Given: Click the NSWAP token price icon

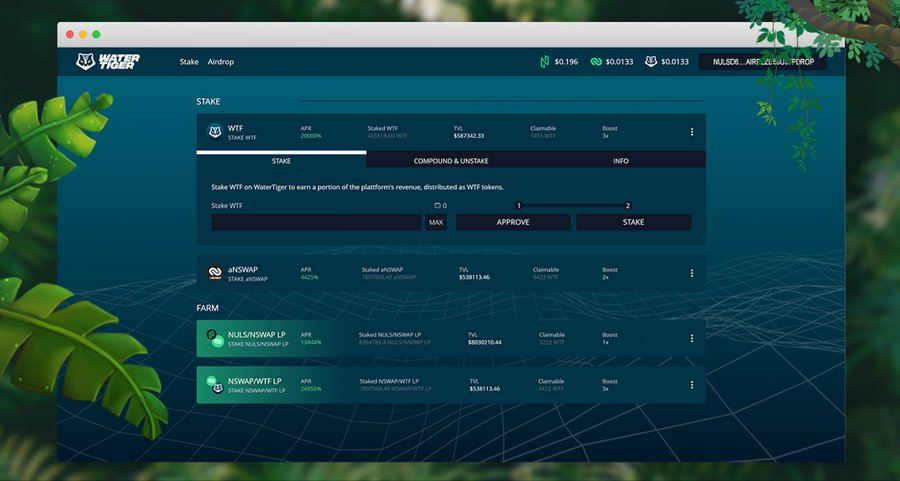Looking at the screenshot, I should click(596, 61).
